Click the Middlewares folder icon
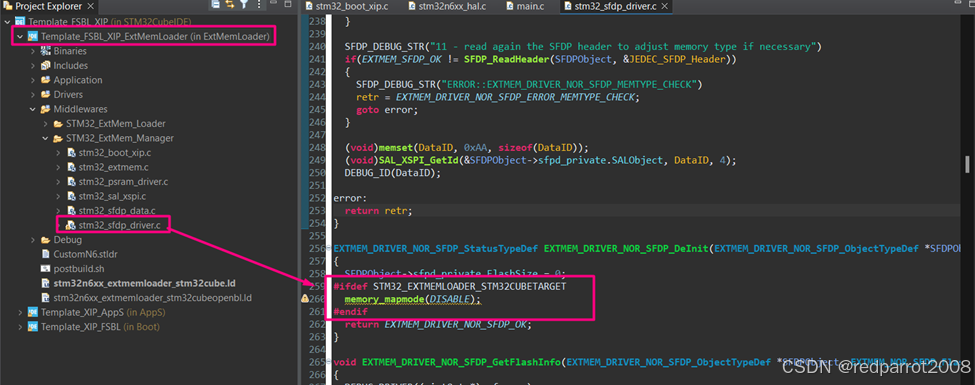 click(x=45, y=109)
